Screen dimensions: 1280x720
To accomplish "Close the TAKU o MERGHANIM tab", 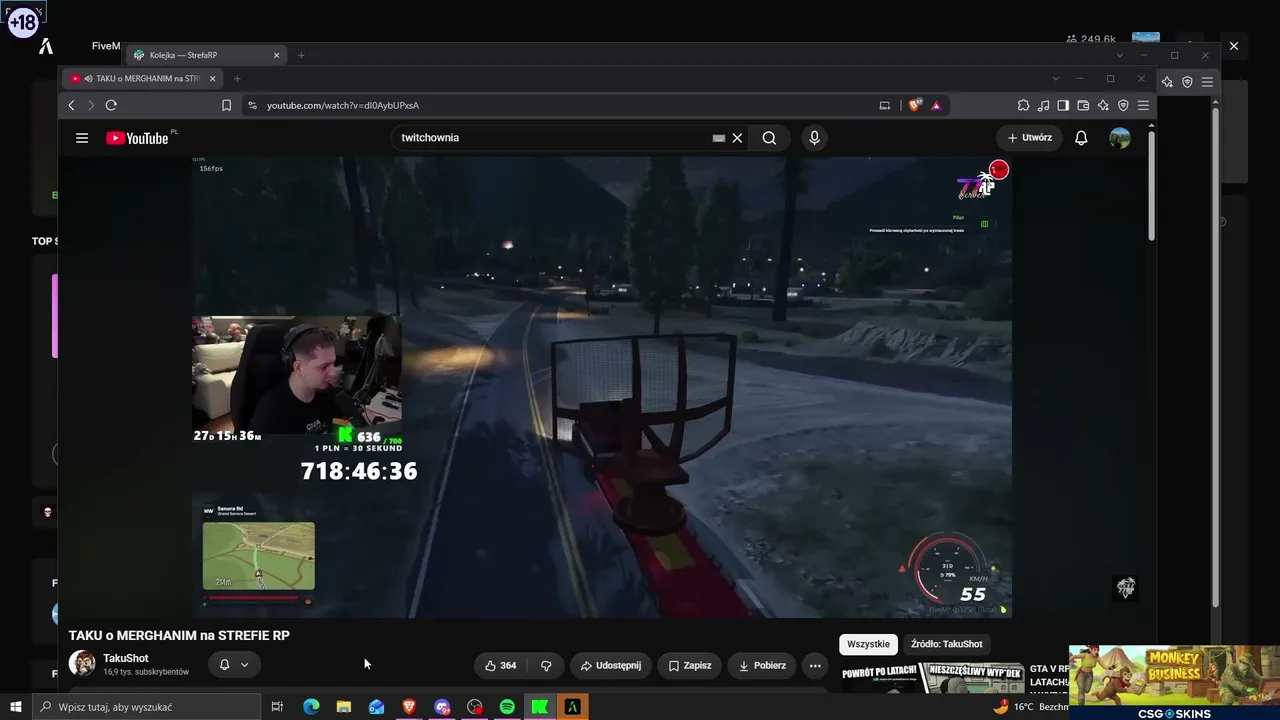I will [212, 79].
